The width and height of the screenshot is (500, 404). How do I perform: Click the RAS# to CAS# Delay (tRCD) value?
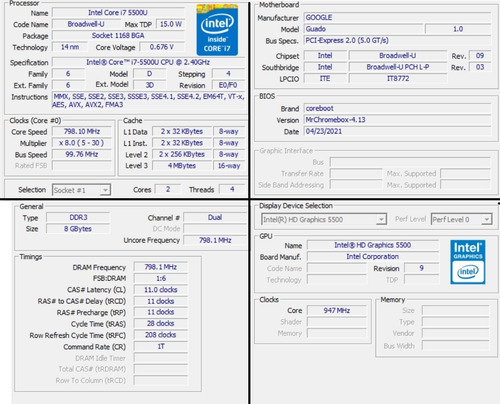[x=161, y=301]
